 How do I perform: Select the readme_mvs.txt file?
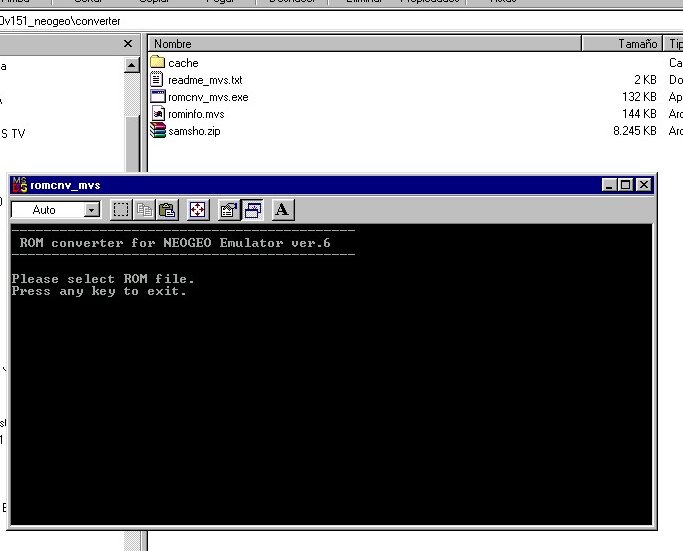coord(205,80)
